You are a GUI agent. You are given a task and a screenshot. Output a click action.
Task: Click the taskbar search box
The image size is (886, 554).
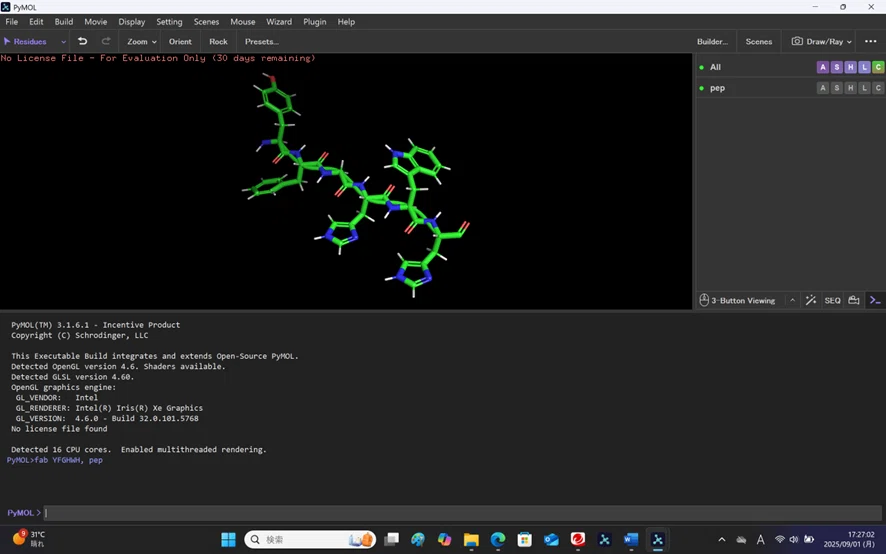(310, 540)
